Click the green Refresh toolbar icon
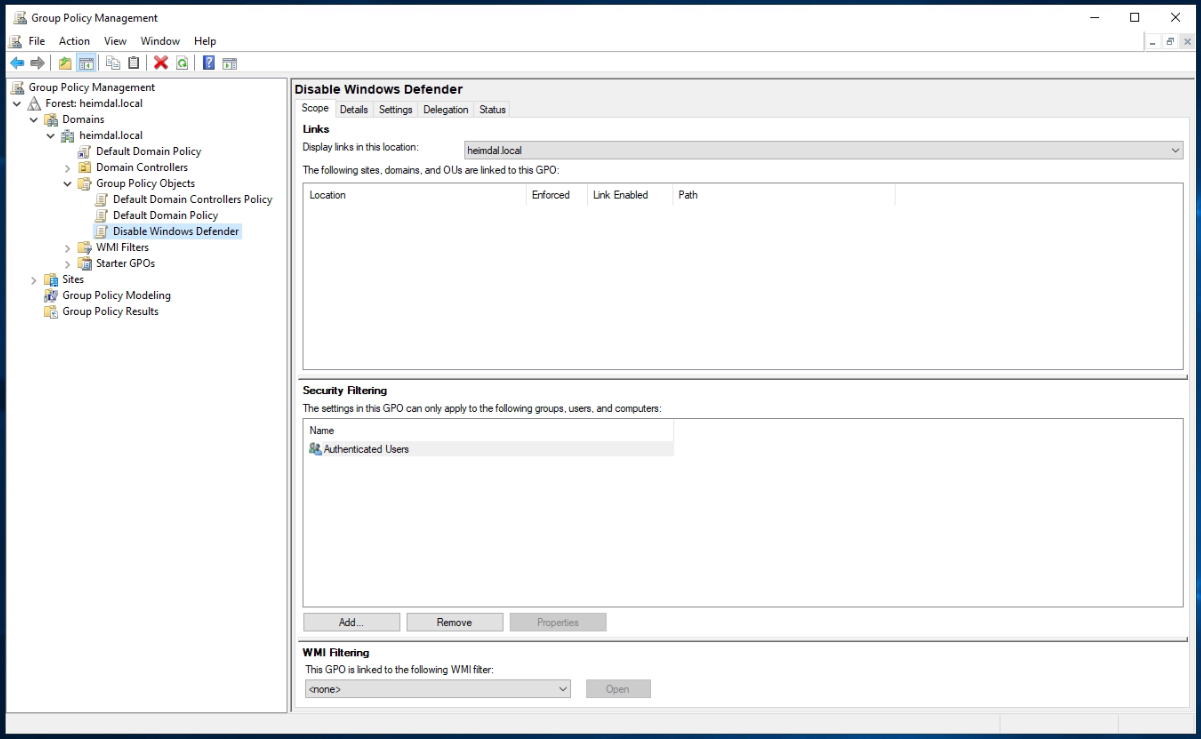The height and width of the screenshot is (739, 1201). click(182, 63)
